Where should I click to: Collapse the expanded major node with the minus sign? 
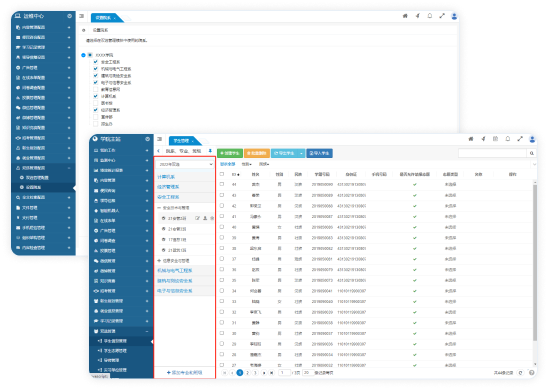click(x=159, y=208)
